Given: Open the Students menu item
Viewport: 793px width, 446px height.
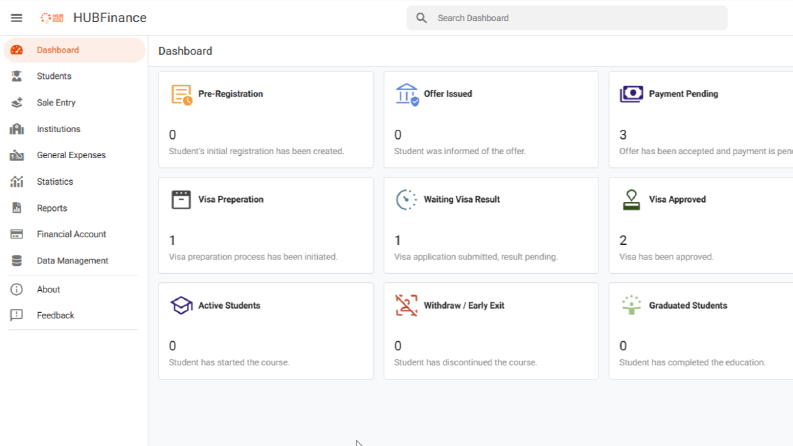Looking at the screenshot, I should click(x=74, y=76).
